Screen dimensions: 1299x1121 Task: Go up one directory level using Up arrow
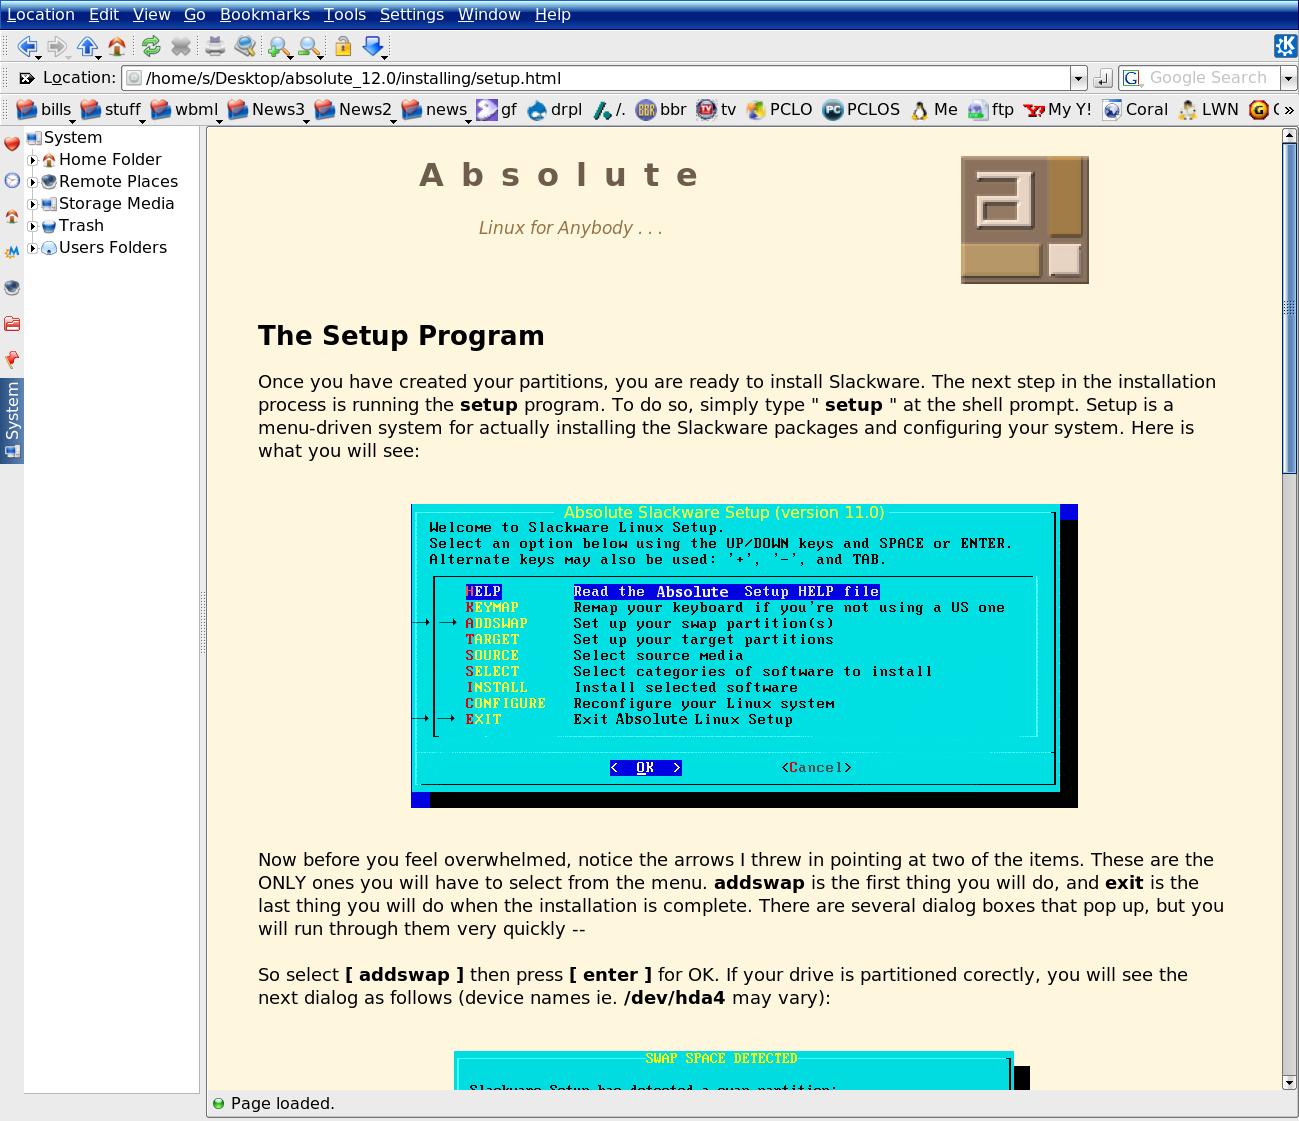(87, 46)
